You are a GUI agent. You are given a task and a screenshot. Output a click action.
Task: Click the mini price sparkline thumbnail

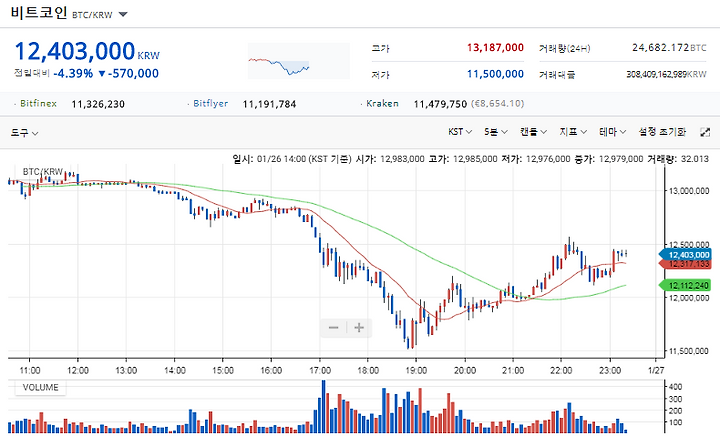[298, 61]
